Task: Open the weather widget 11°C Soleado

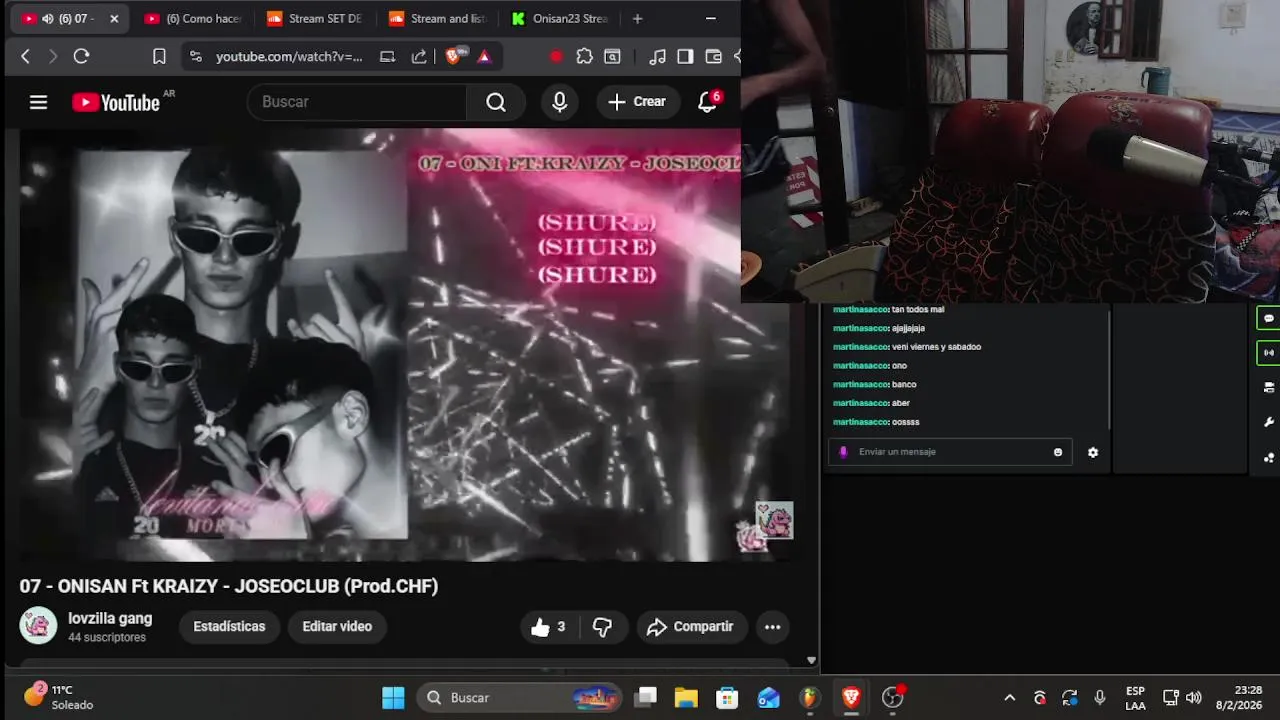Action: (60, 697)
